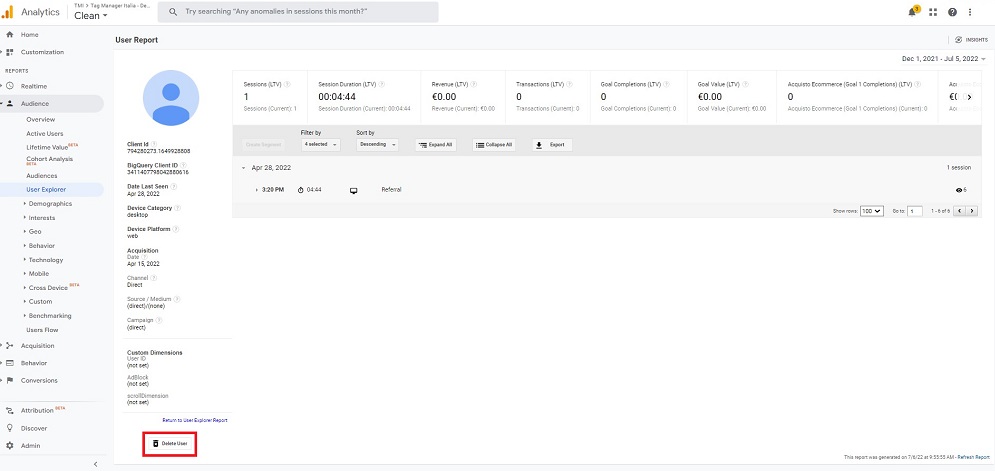Go to the next results page
This screenshot has width=995, height=471.
click(x=972, y=211)
